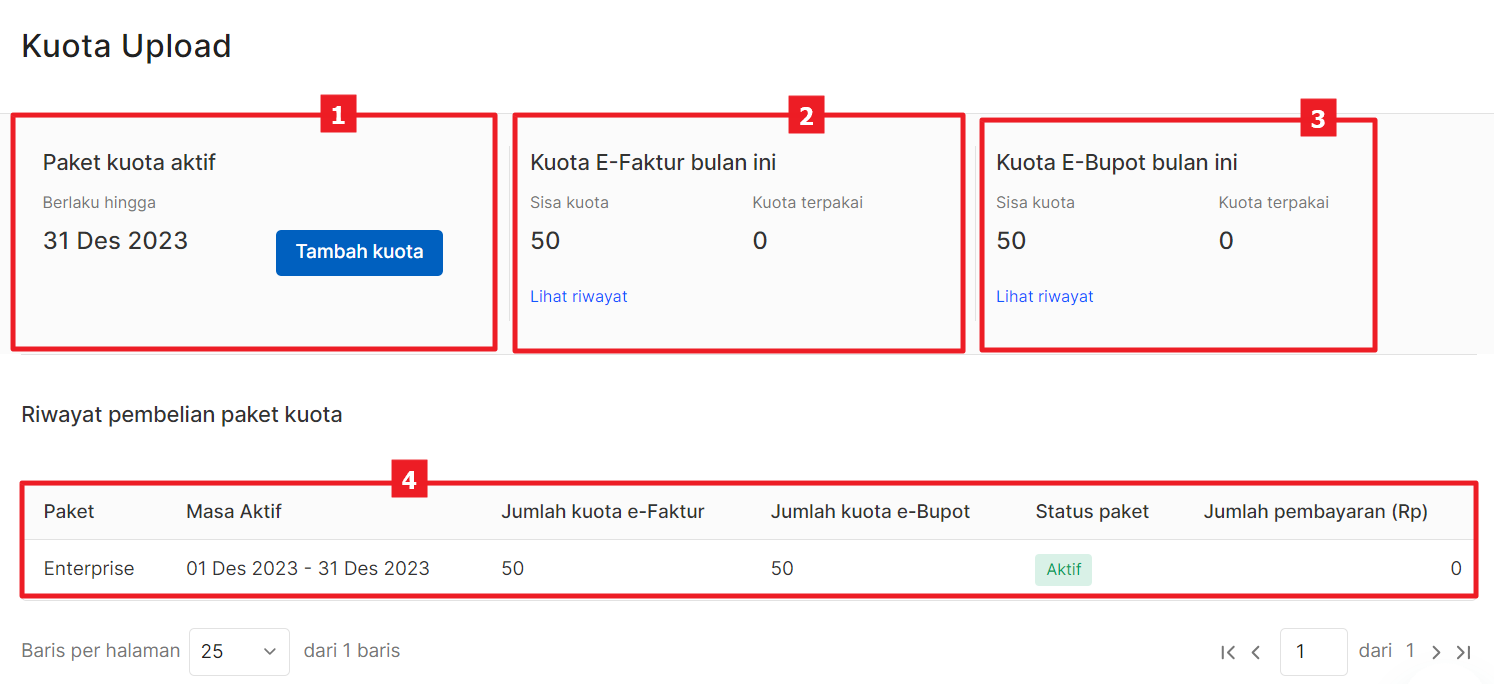Click the Status paket column header
The width and height of the screenshot is (1494, 684).
coord(1092,511)
